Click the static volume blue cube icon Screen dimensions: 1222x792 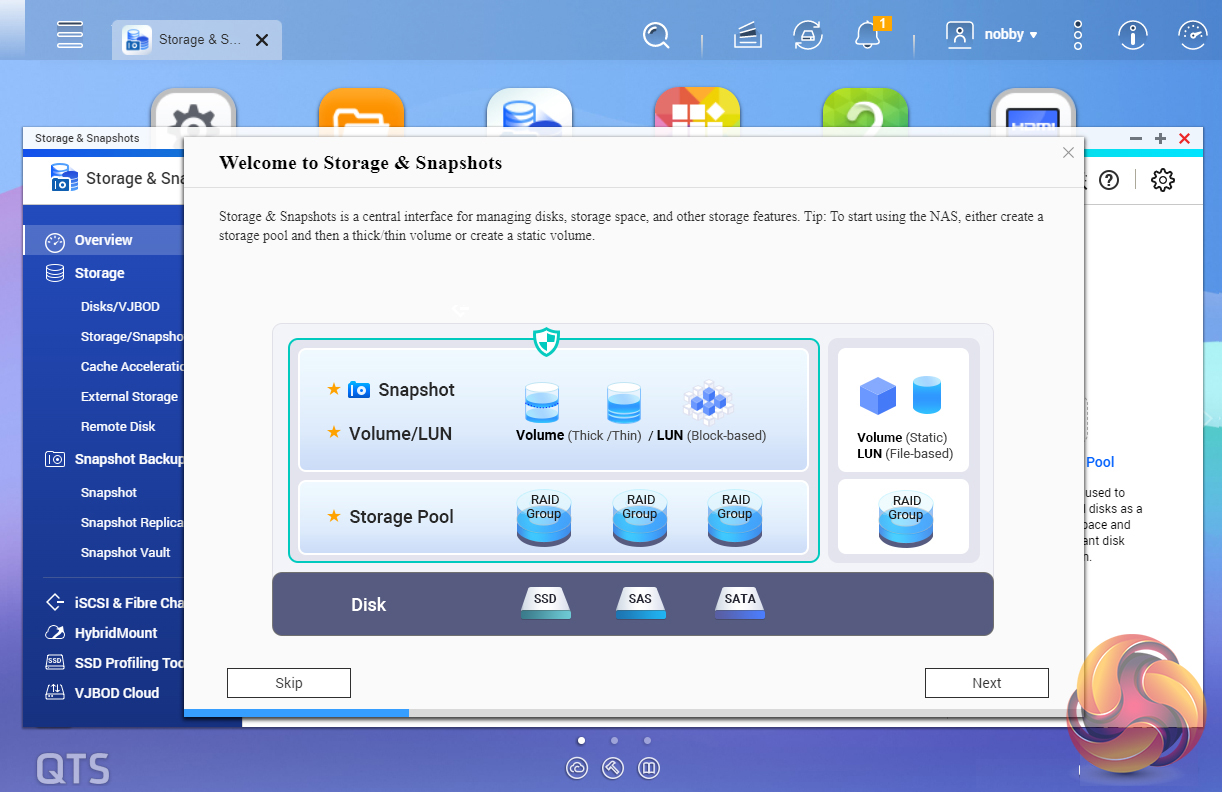(878, 396)
